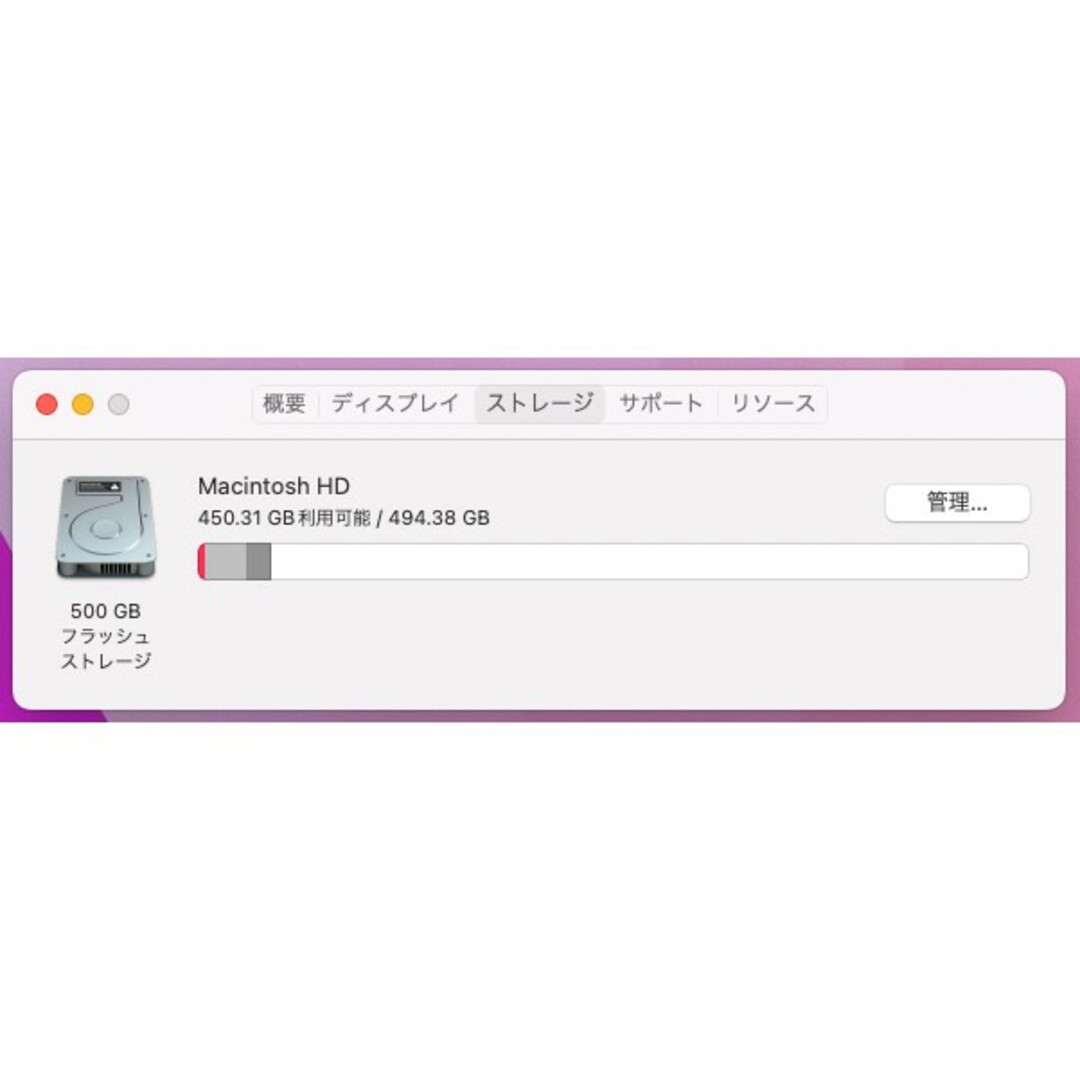Viewport: 1080px width, 1080px height.
Task: Close the window with red button
Action: [47, 404]
